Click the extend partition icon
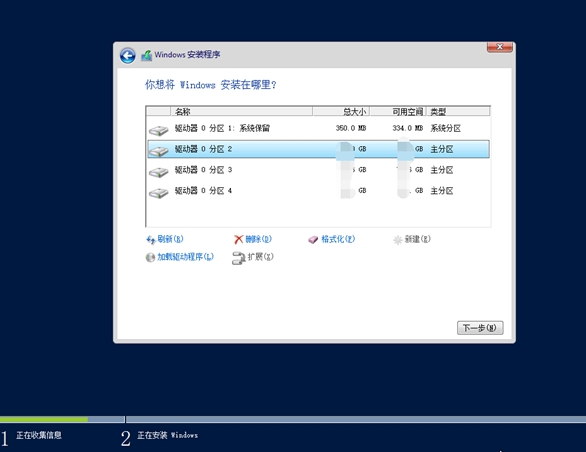The image size is (586, 452). pos(238,258)
